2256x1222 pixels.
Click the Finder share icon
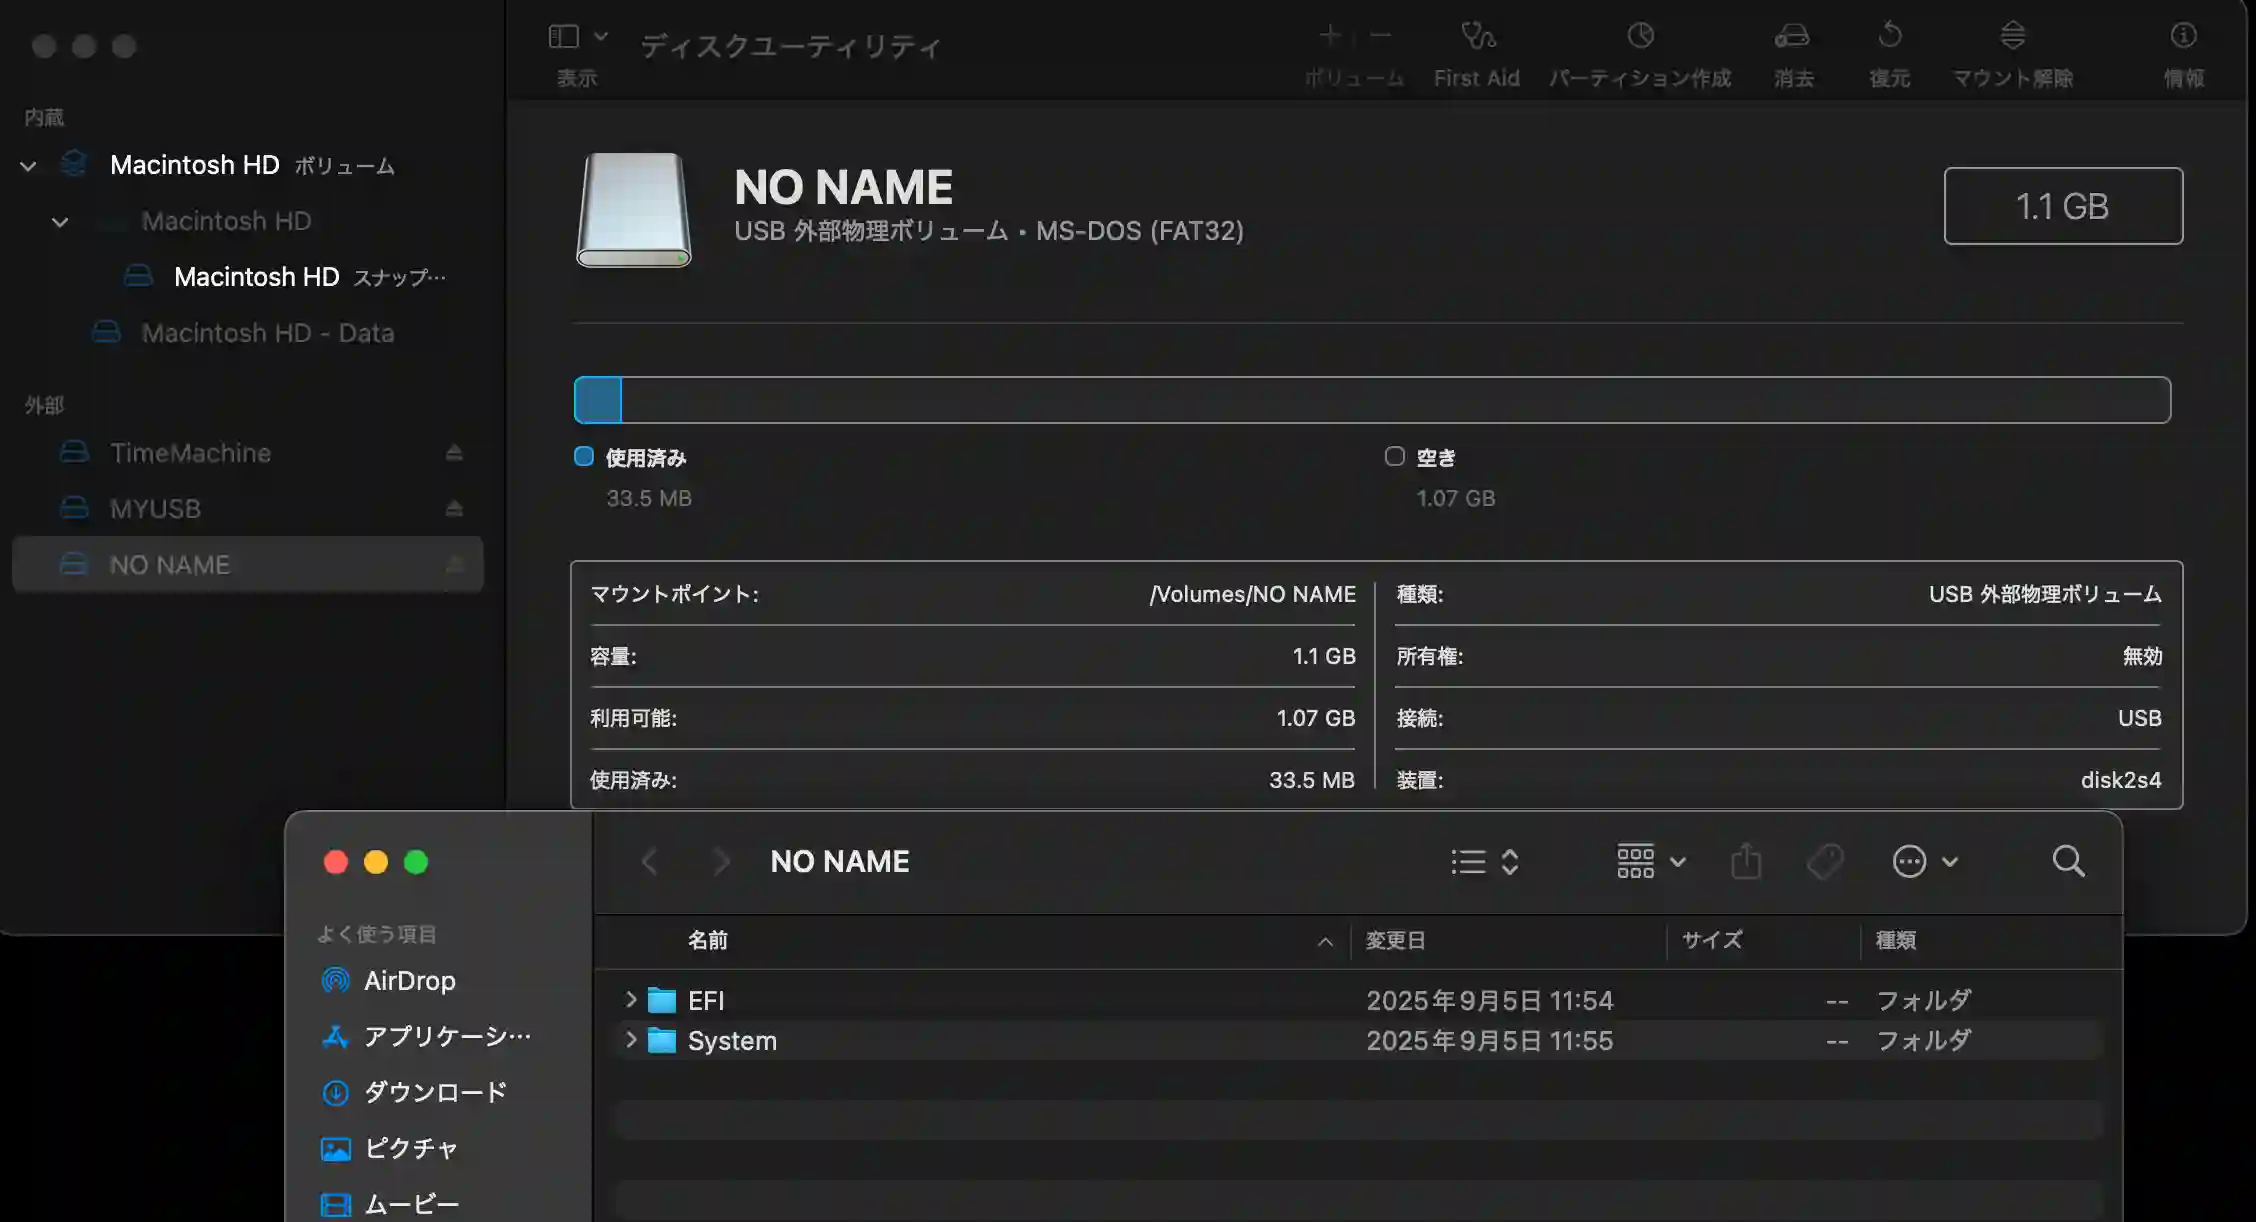1746,861
